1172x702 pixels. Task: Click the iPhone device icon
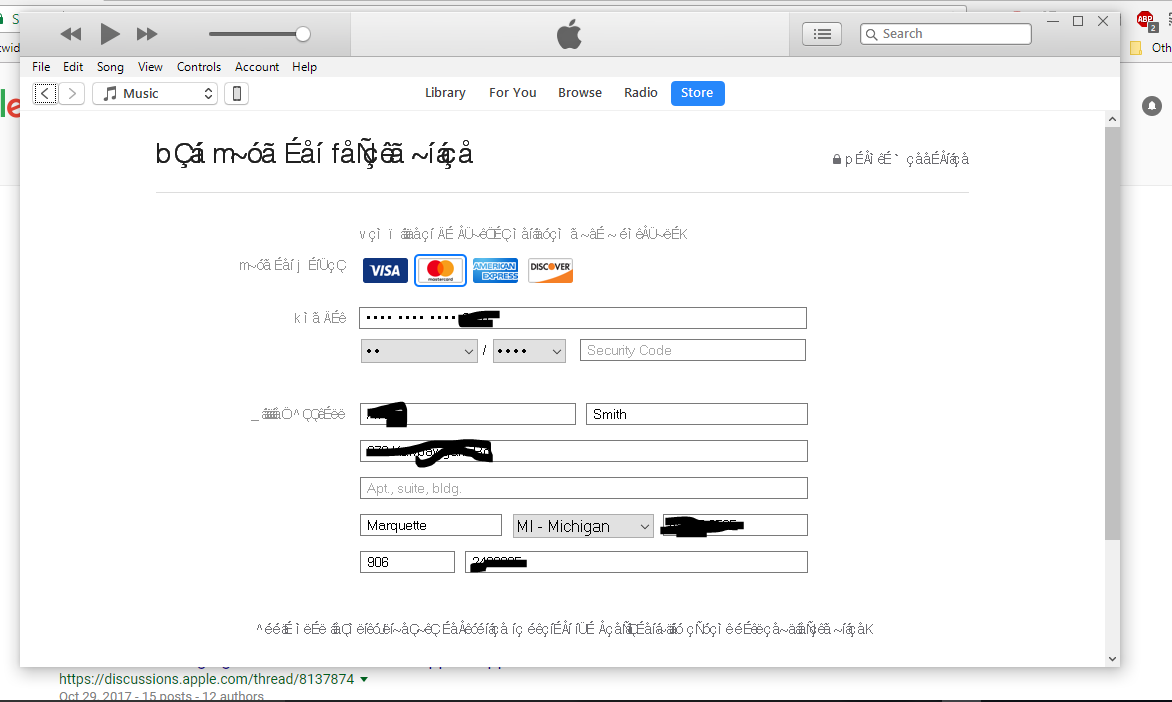click(237, 93)
